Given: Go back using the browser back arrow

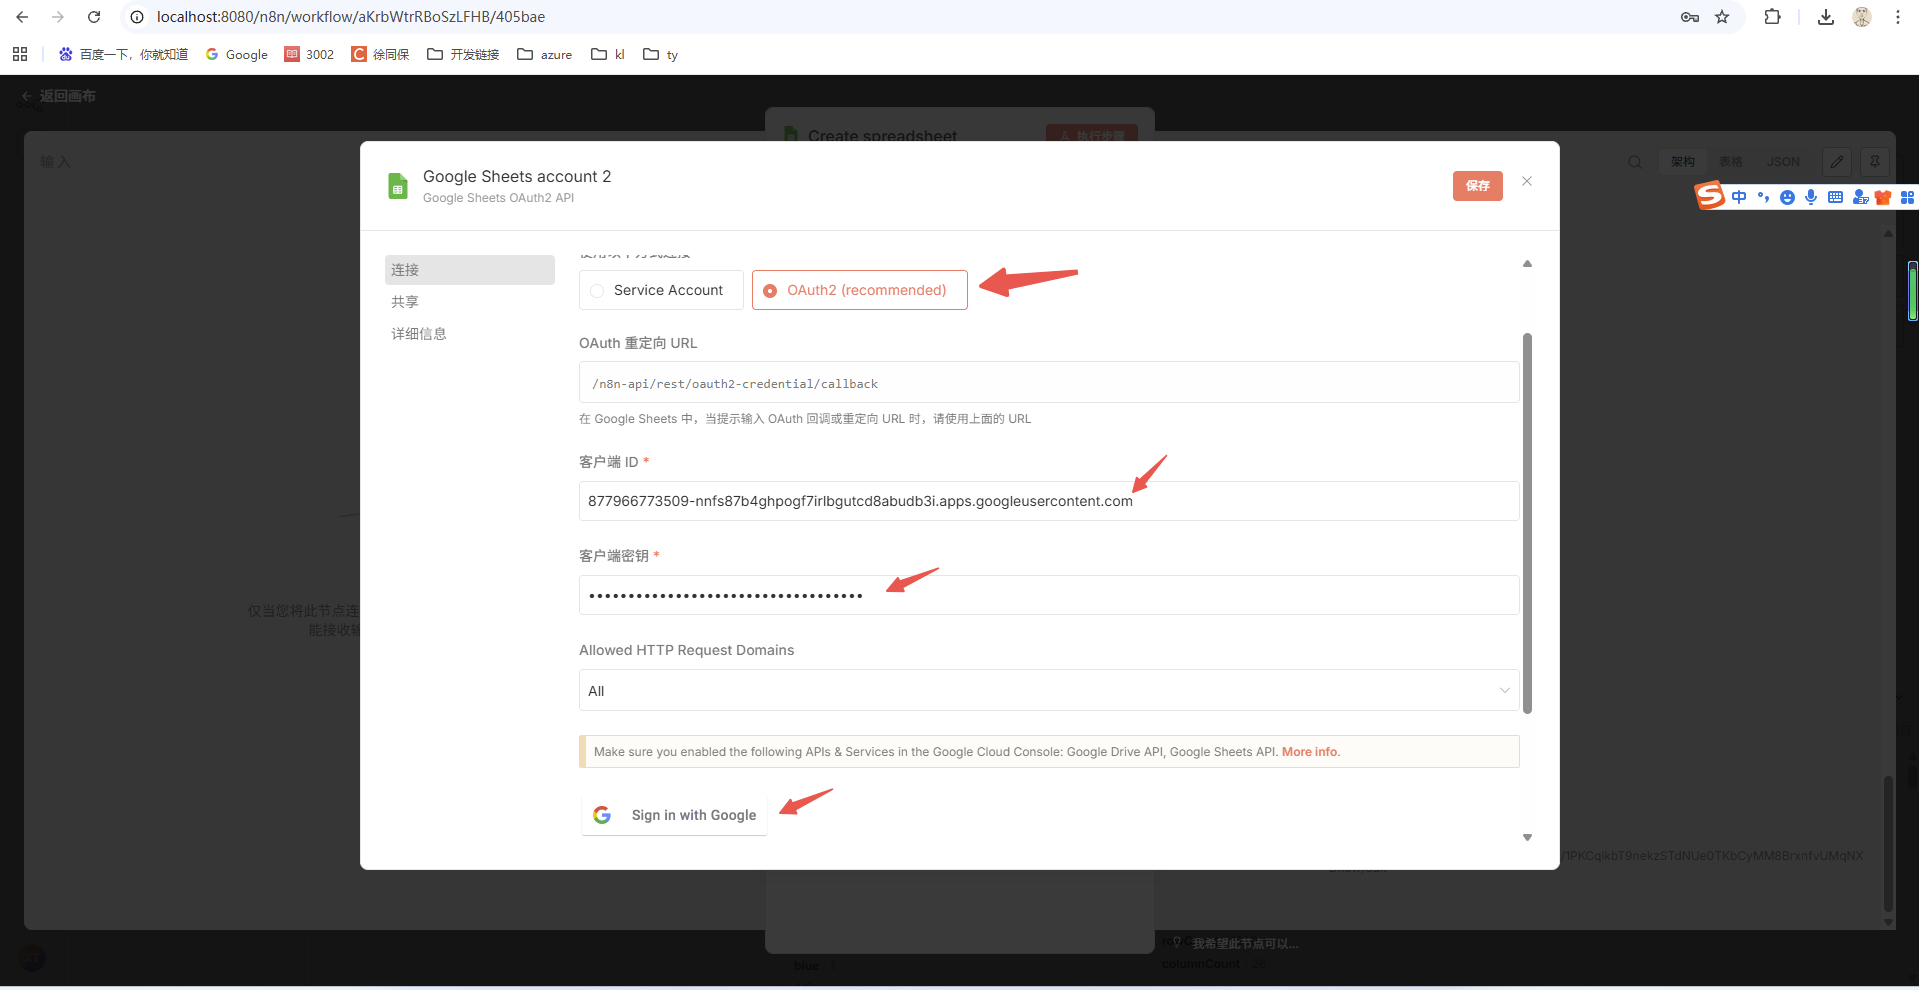Looking at the screenshot, I should pyautogui.click(x=22, y=17).
